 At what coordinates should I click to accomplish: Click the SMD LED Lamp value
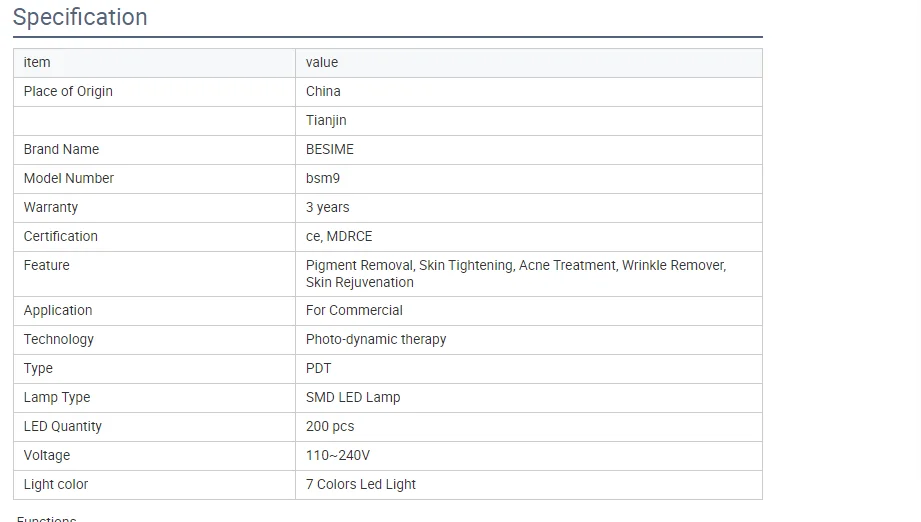[x=353, y=397]
